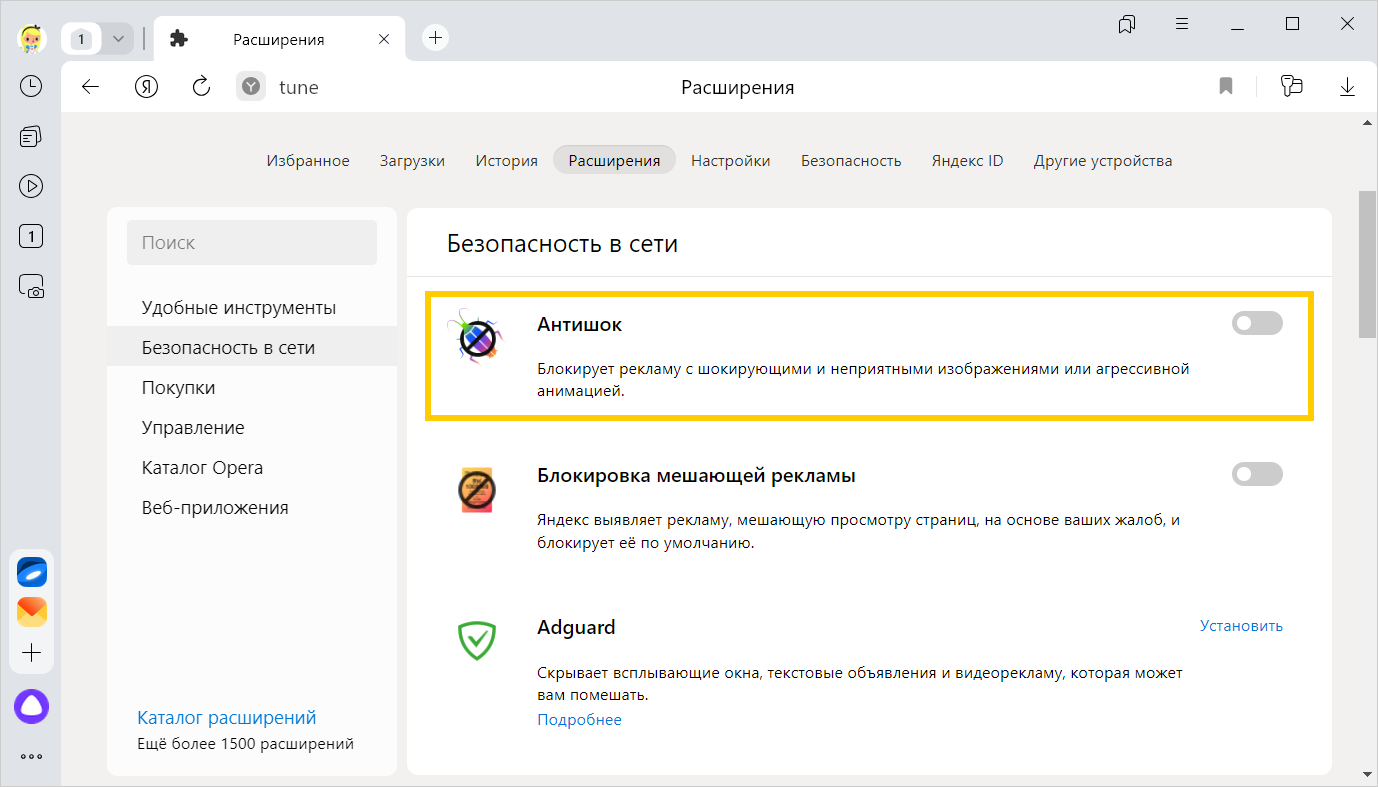Click the Adguard extension title
Screen dimensions: 1378x787
[x=576, y=628]
